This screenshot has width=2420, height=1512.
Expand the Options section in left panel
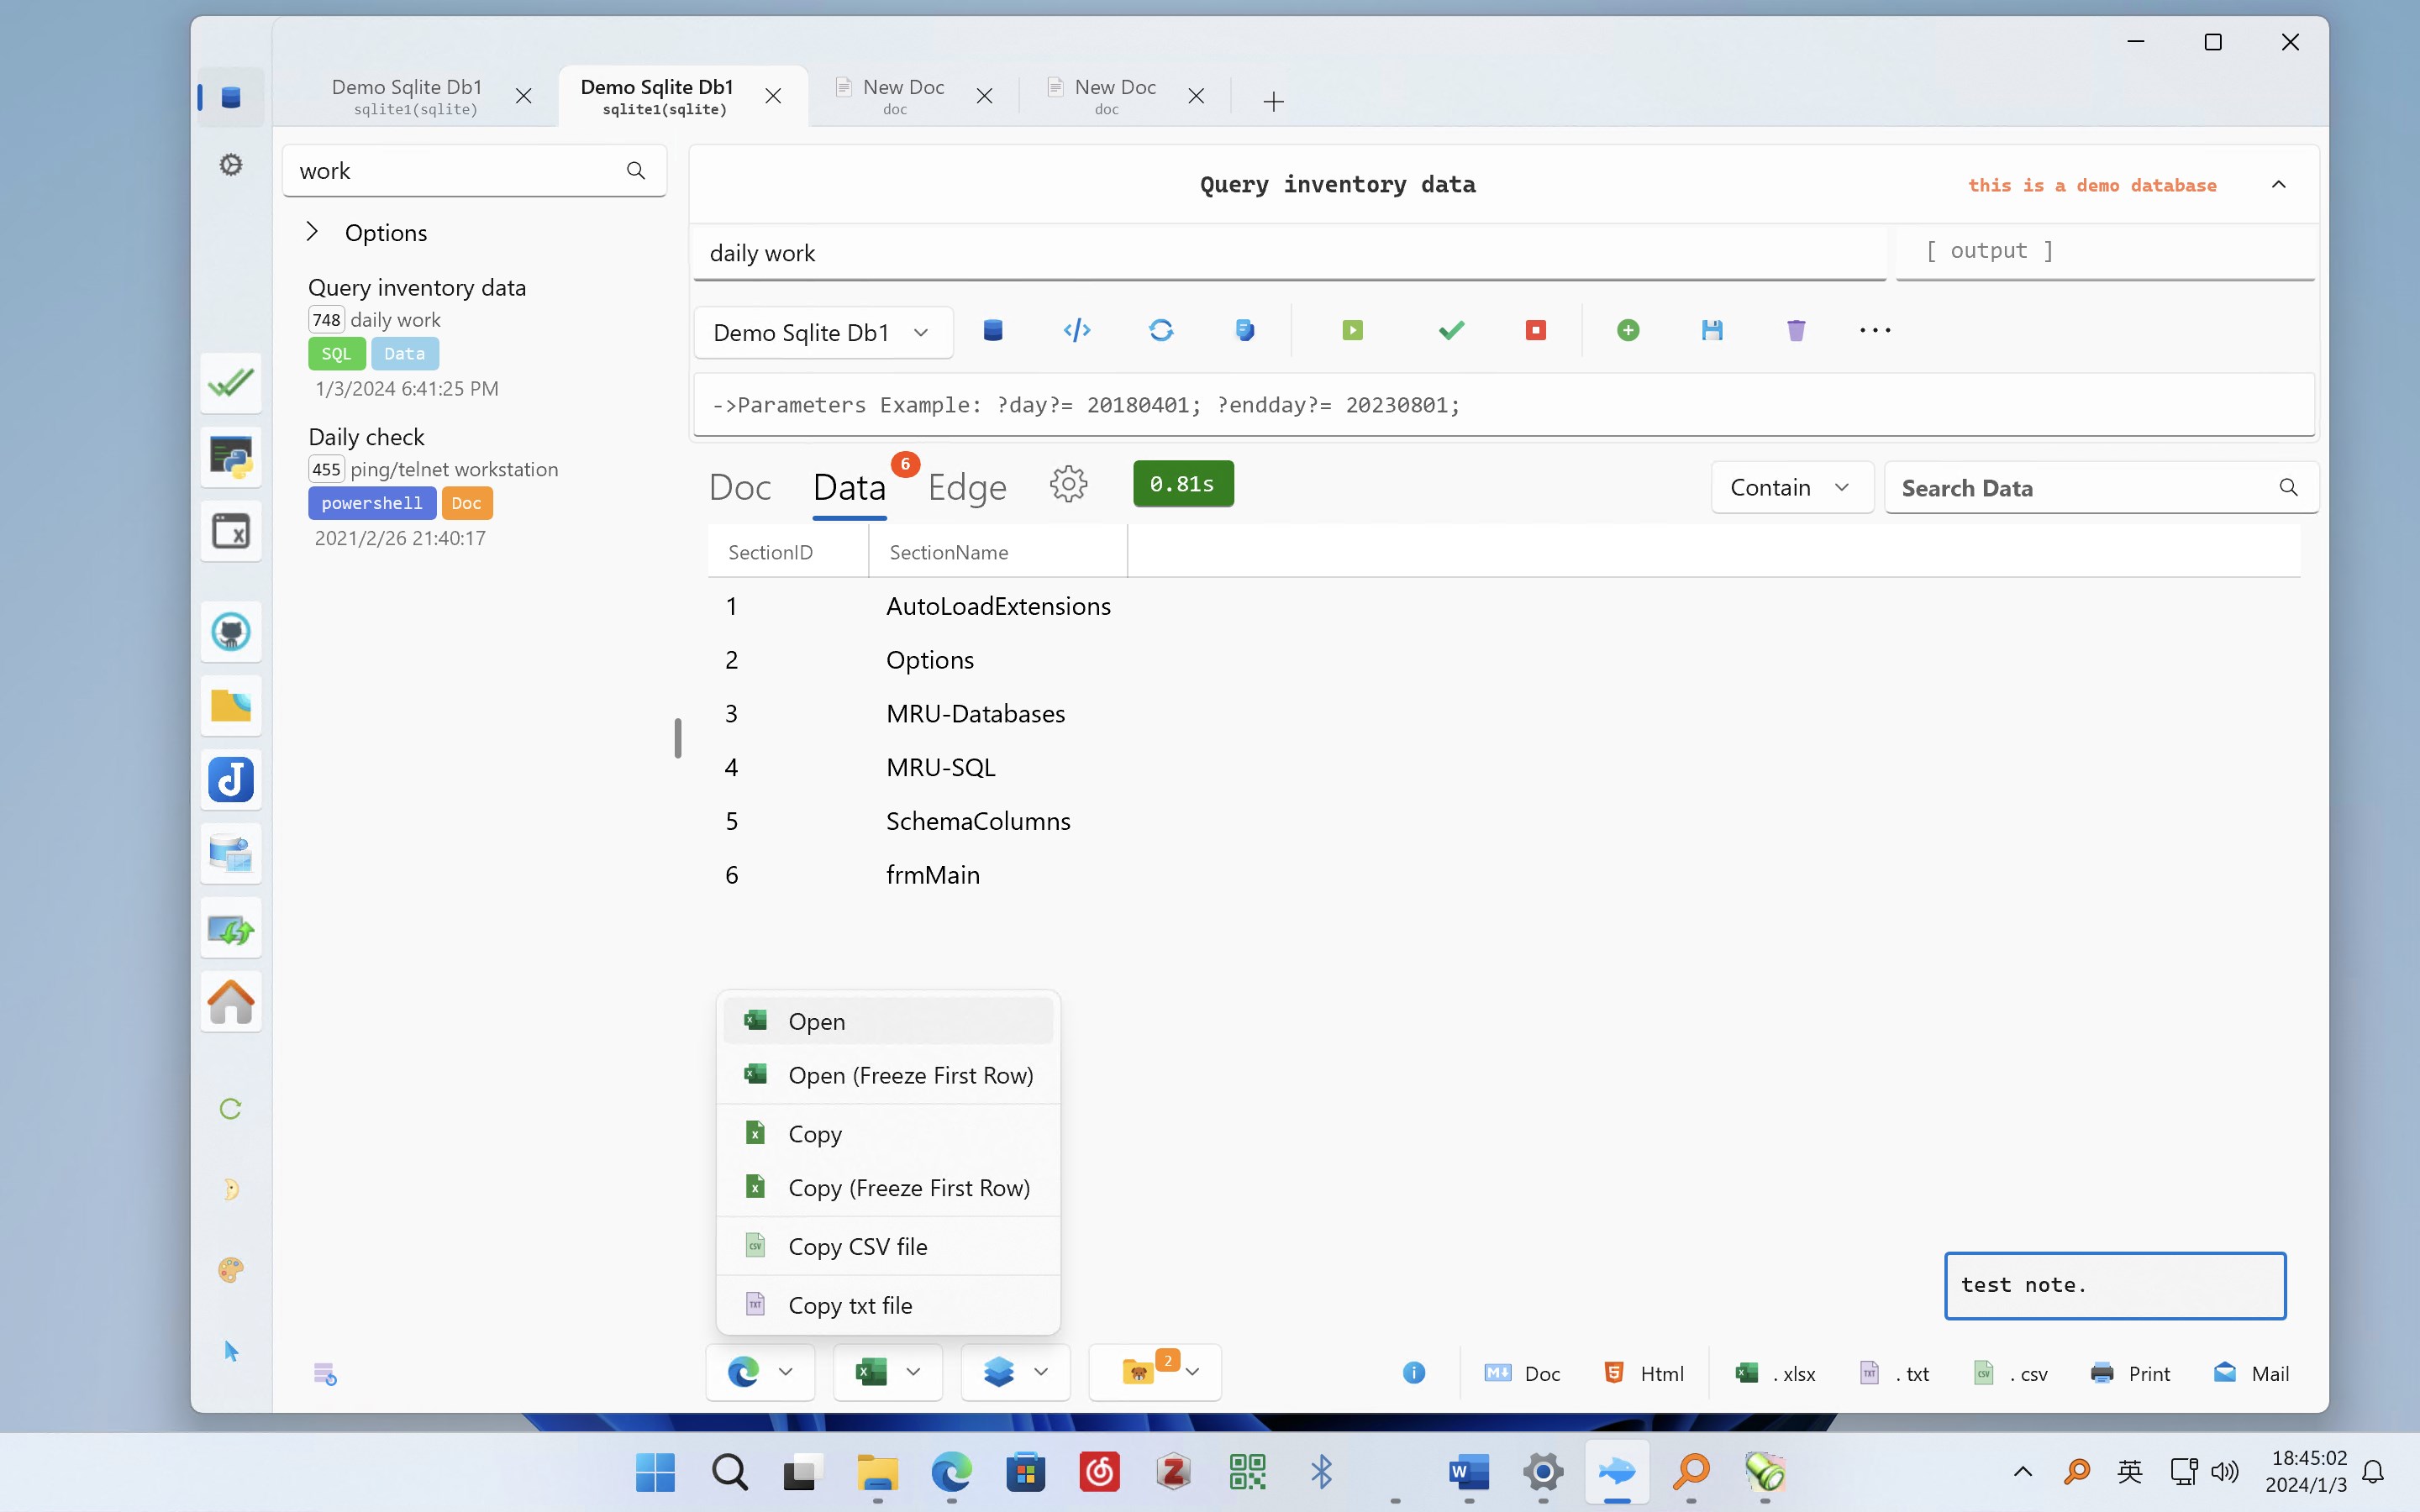[367, 233]
